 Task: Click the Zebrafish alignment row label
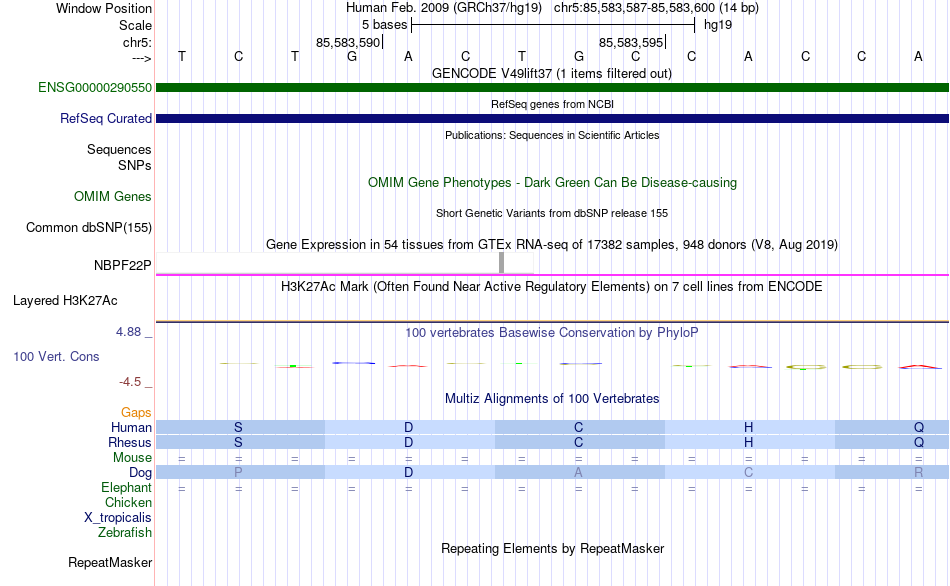click(x=125, y=532)
